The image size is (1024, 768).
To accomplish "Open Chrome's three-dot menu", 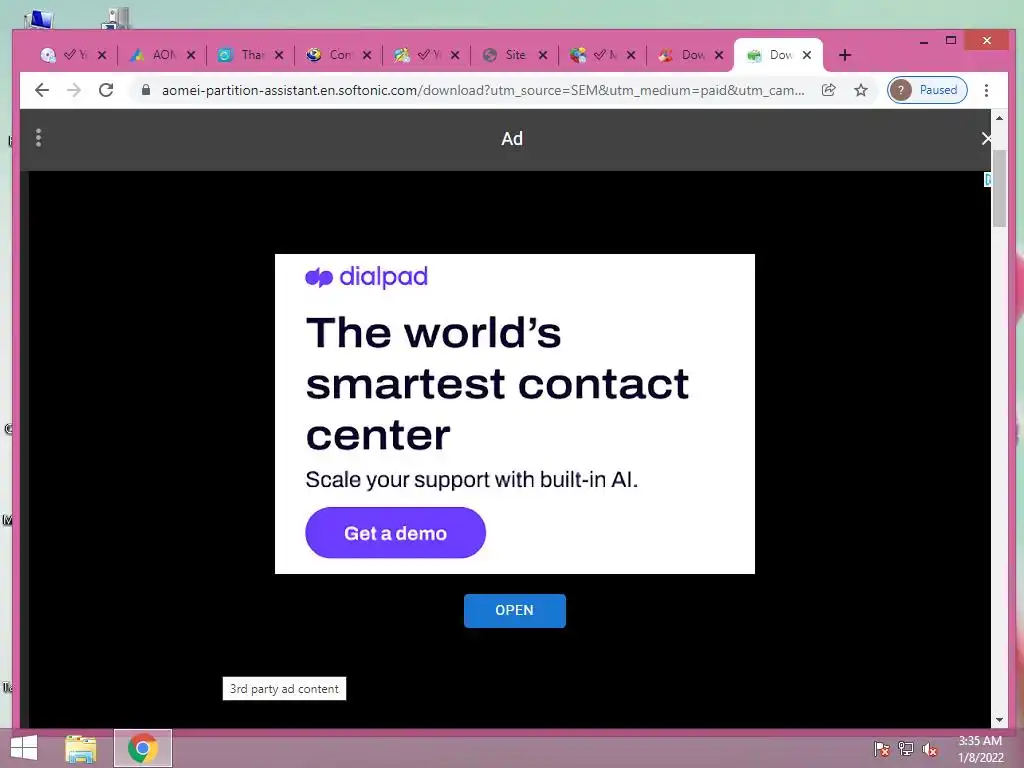I will pyautogui.click(x=986, y=90).
